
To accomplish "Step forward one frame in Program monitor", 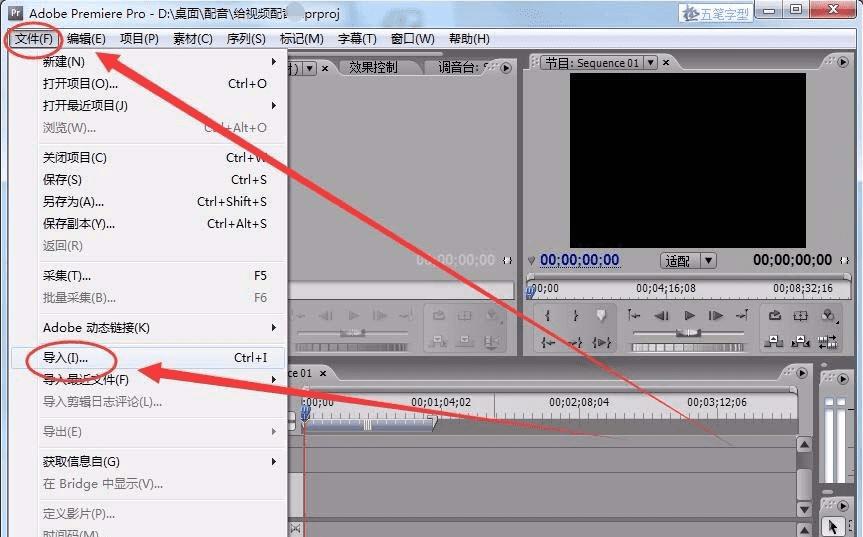I will [x=715, y=315].
